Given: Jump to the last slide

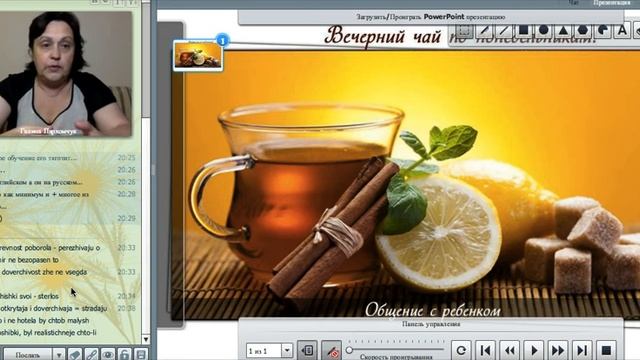Looking at the screenshot, I should coord(582,350).
